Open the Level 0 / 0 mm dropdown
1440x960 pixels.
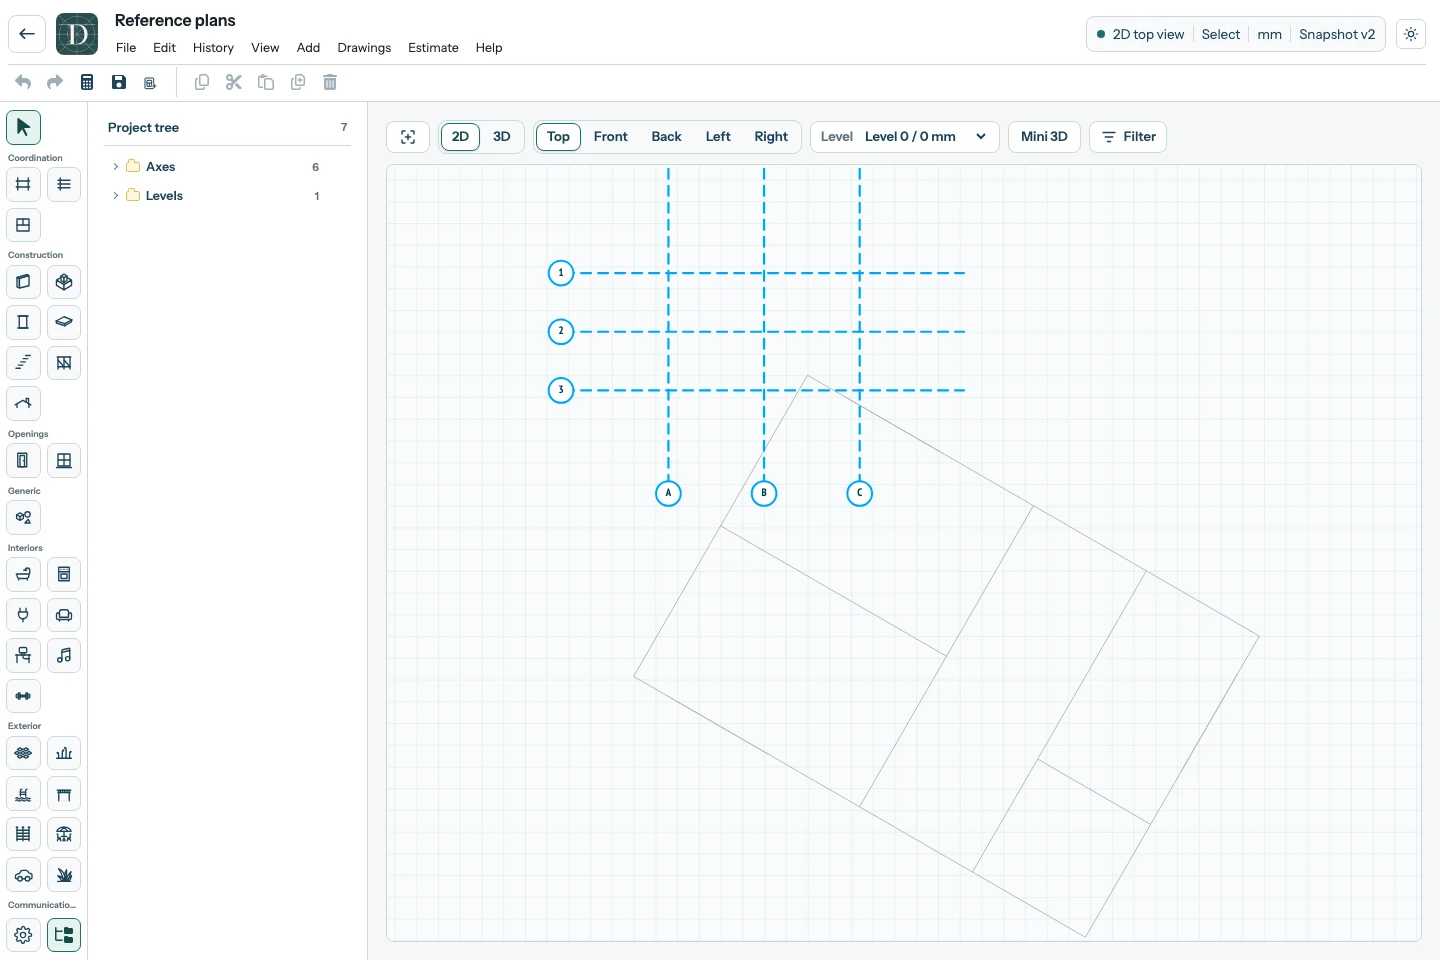point(904,137)
